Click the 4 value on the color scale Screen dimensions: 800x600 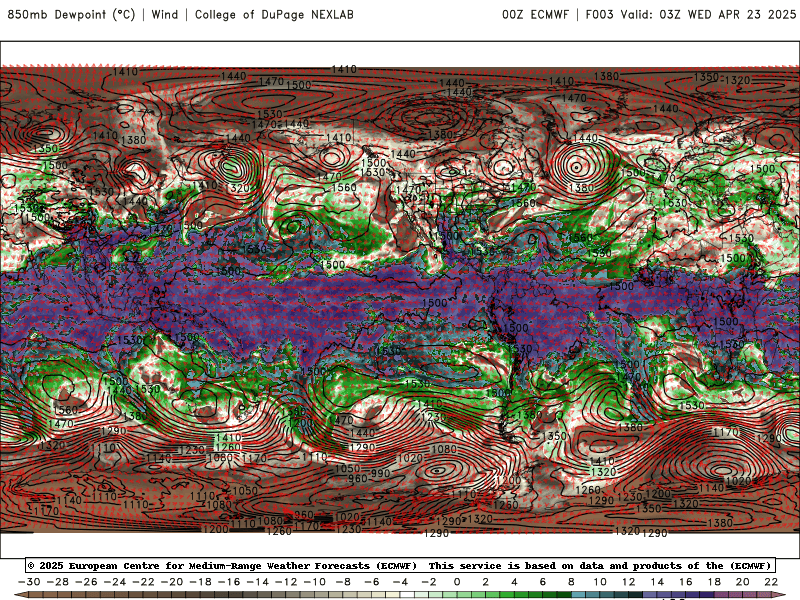514,582
